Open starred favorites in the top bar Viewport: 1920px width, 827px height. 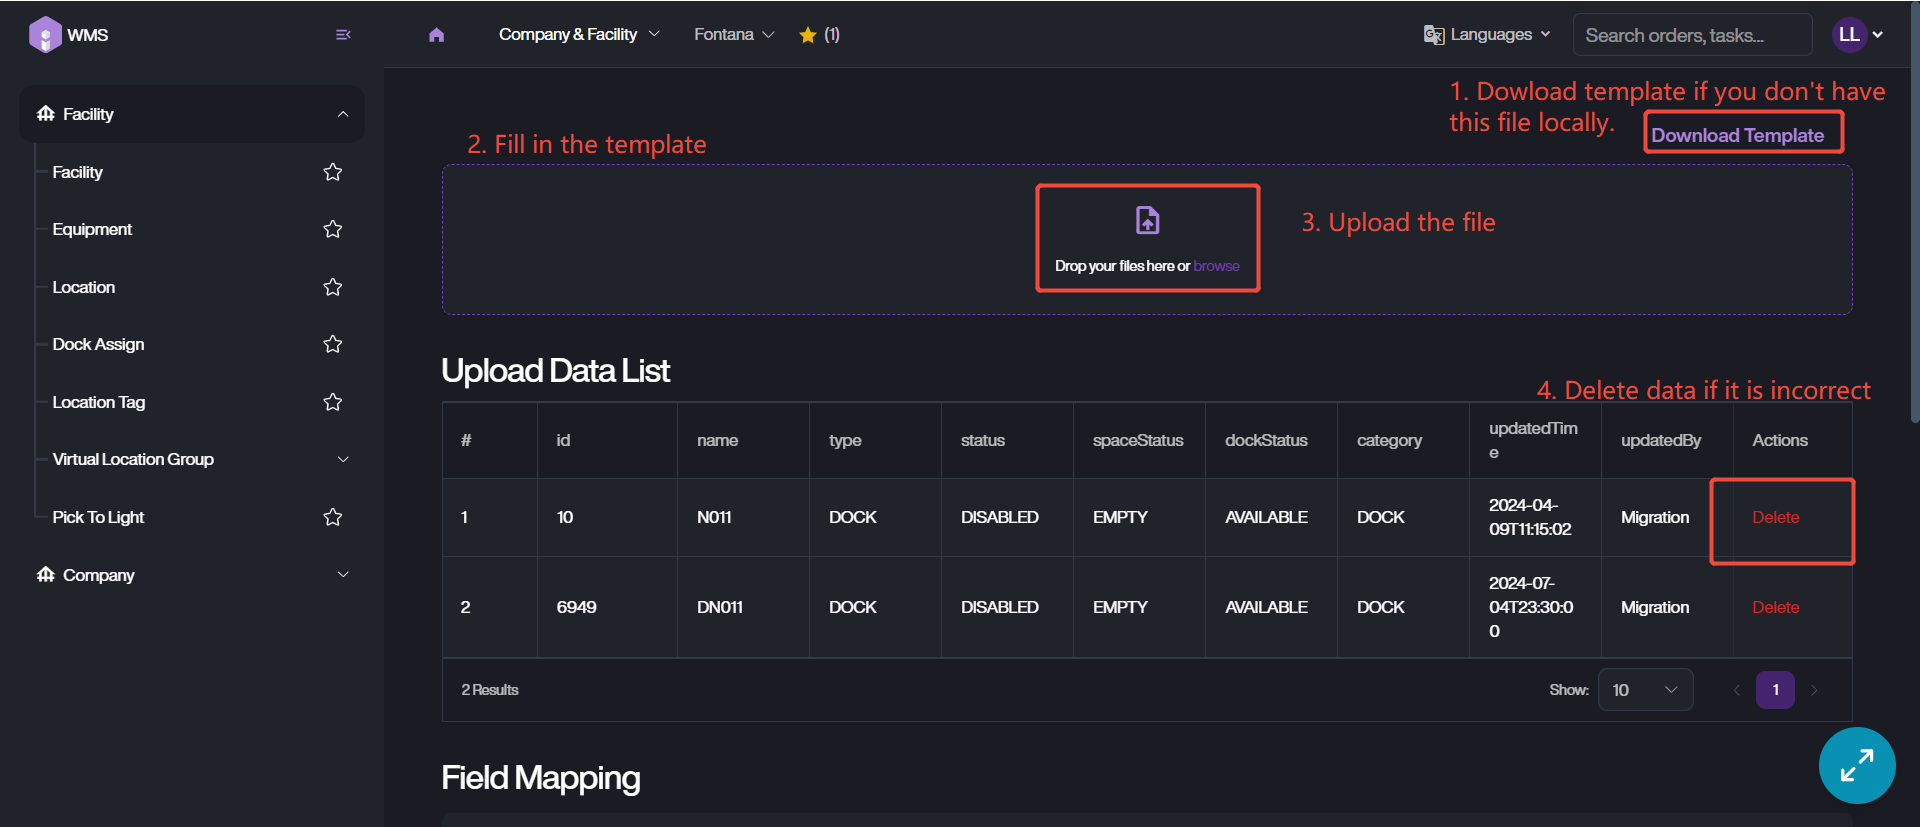coord(818,35)
